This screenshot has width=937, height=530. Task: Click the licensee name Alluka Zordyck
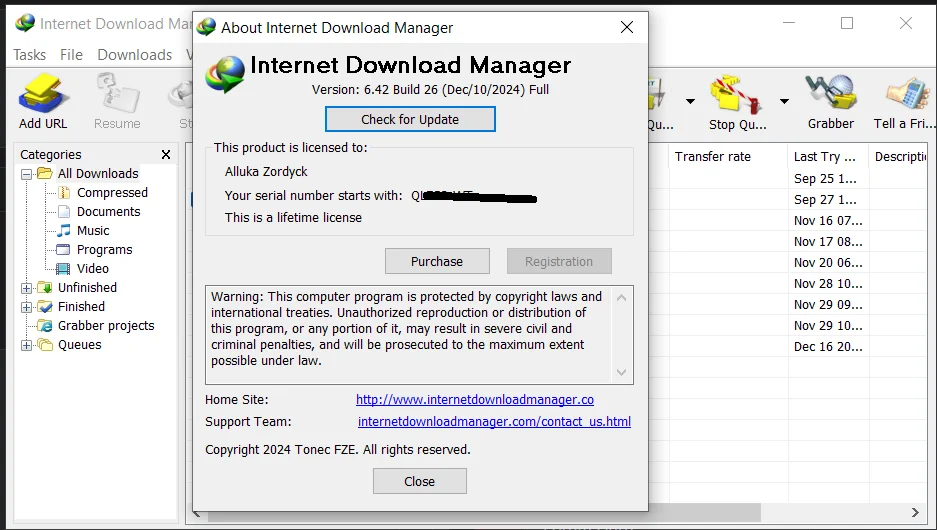point(266,171)
